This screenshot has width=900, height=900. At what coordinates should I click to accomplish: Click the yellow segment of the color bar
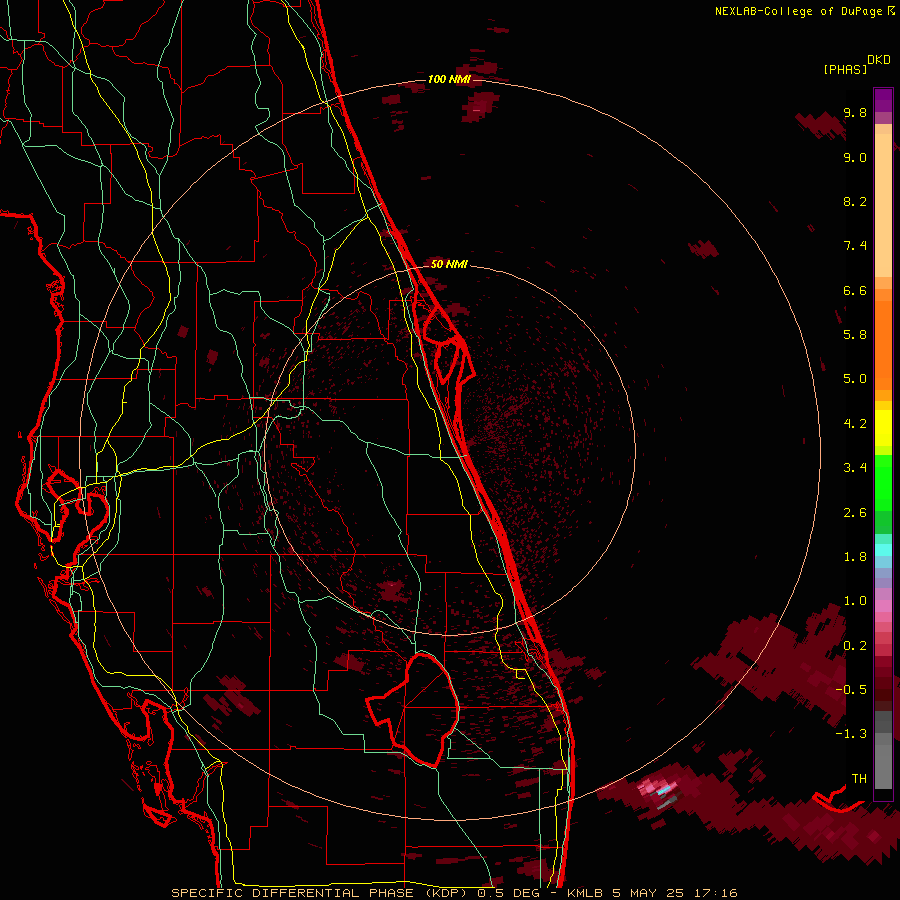click(x=883, y=428)
